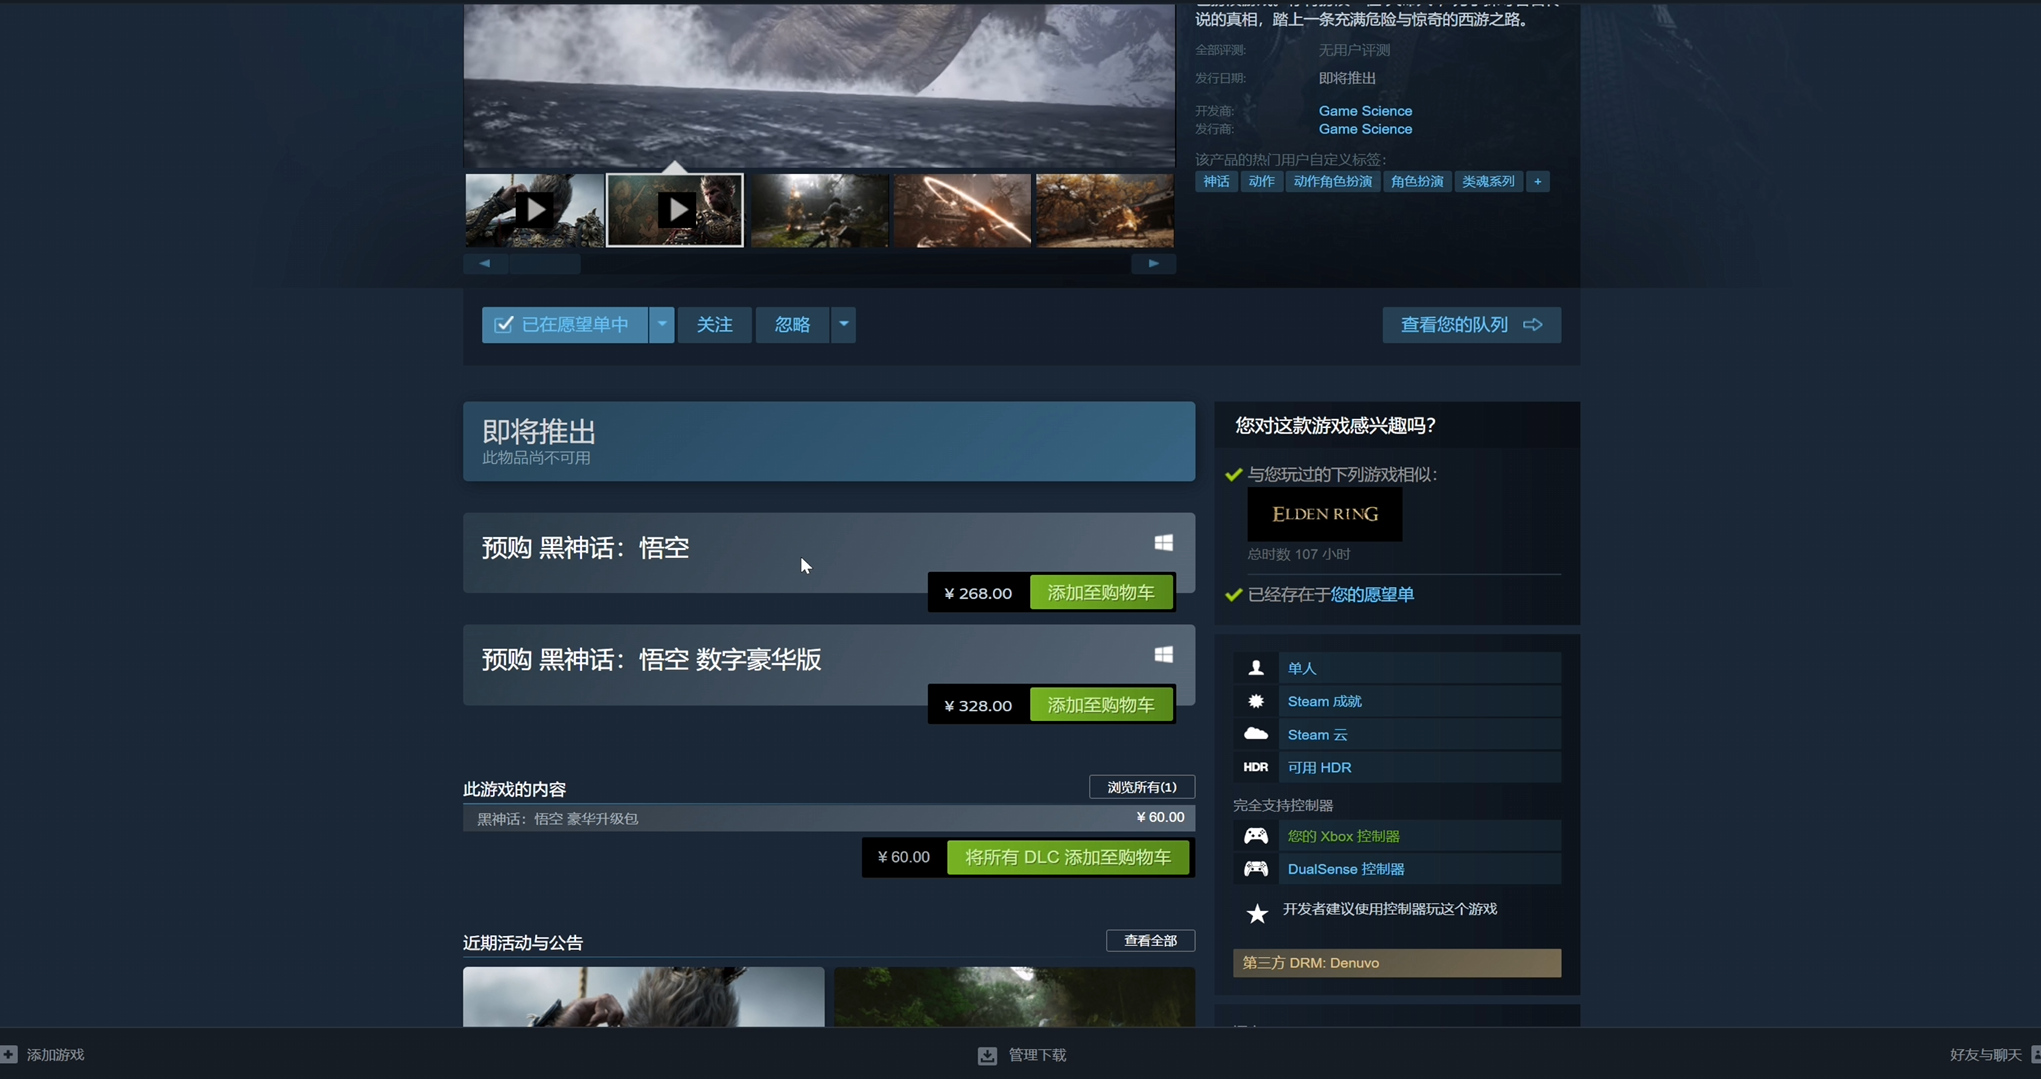
Task: Click the star icon beside developer recommendation
Action: click(x=1257, y=912)
